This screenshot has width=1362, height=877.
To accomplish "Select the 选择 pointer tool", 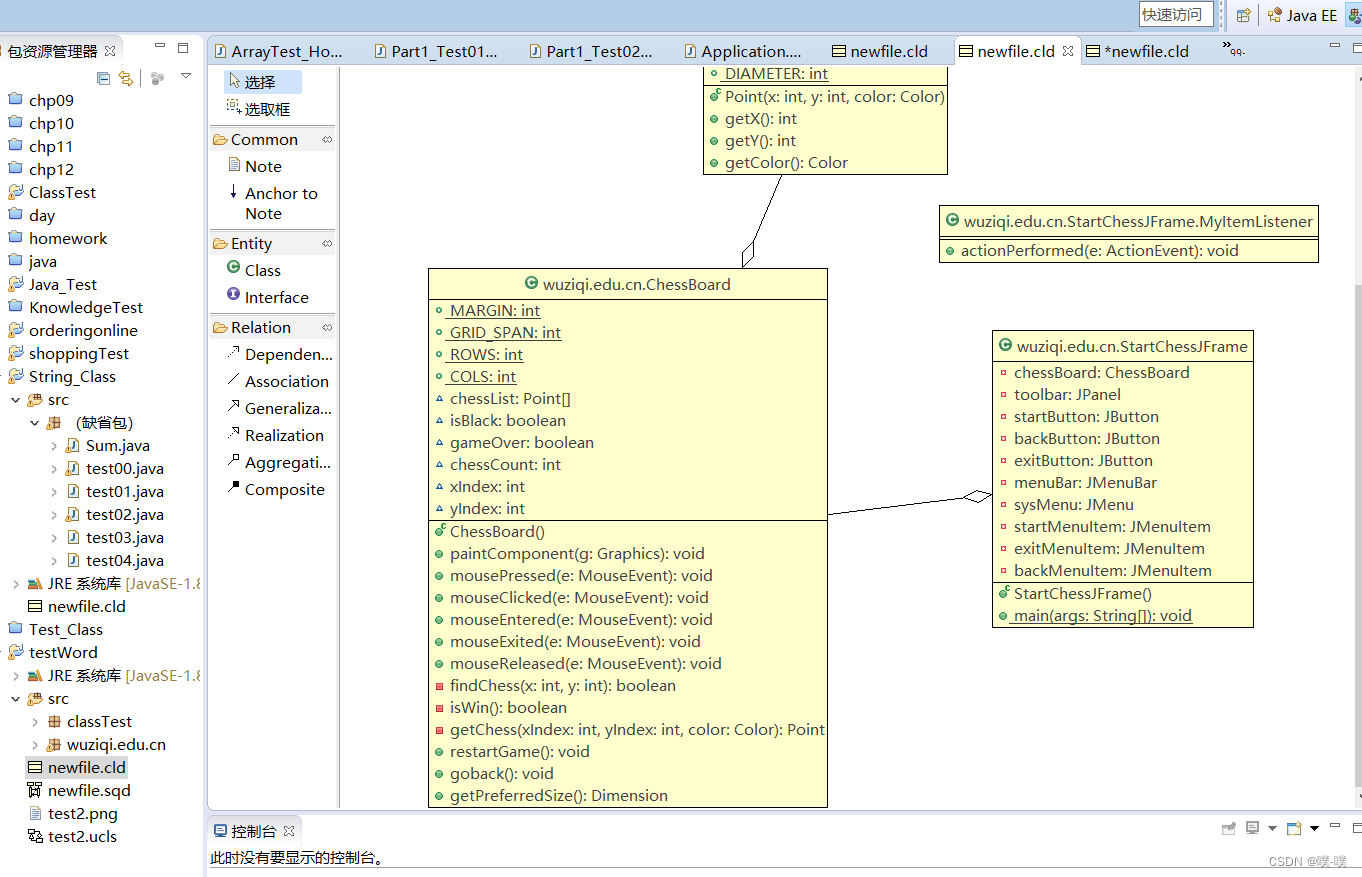I will click(x=263, y=82).
